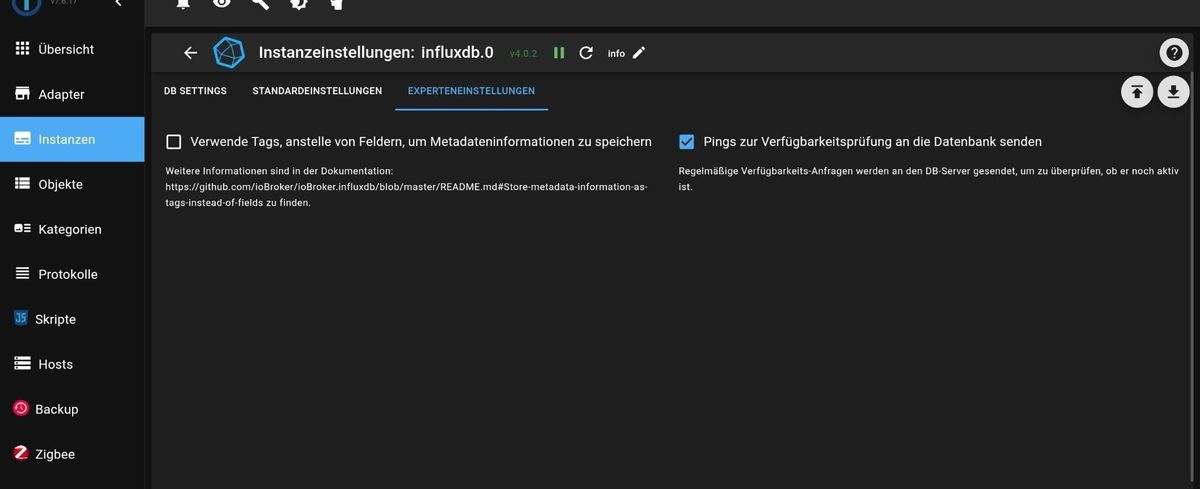
Task: Pause the influxdb.0 instance
Action: (x=559, y=53)
